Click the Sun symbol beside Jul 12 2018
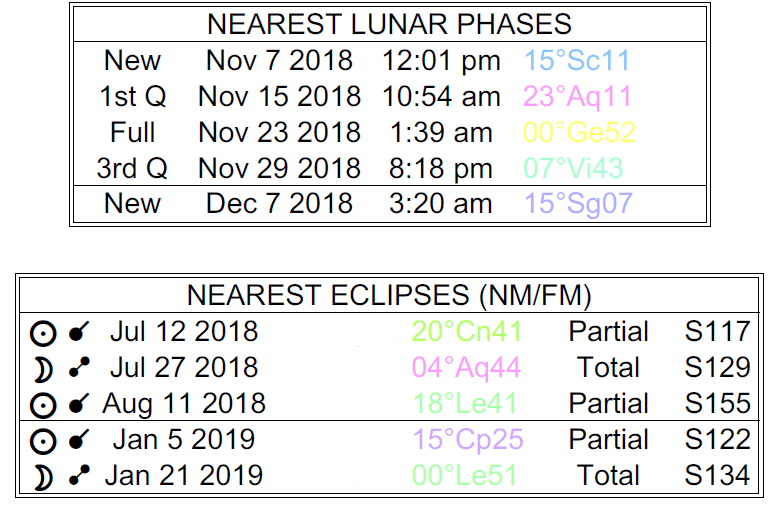The width and height of the screenshot is (775, 505). (x=43, y=333)
